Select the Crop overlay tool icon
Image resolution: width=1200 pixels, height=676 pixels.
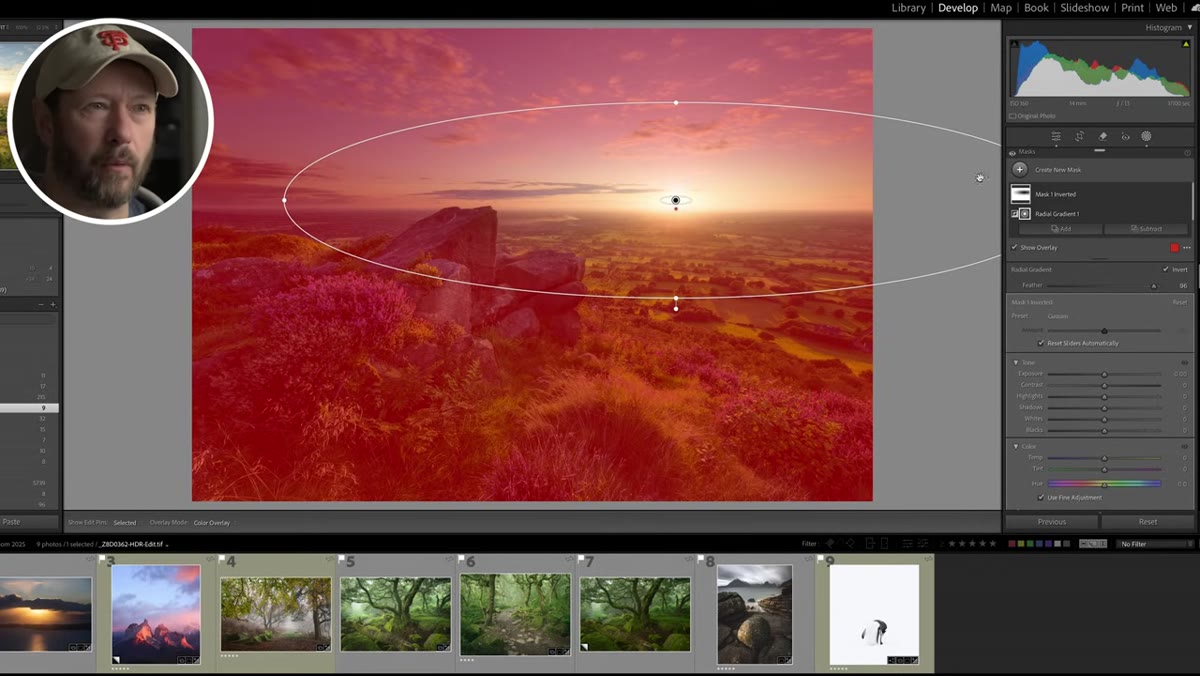1079,136
